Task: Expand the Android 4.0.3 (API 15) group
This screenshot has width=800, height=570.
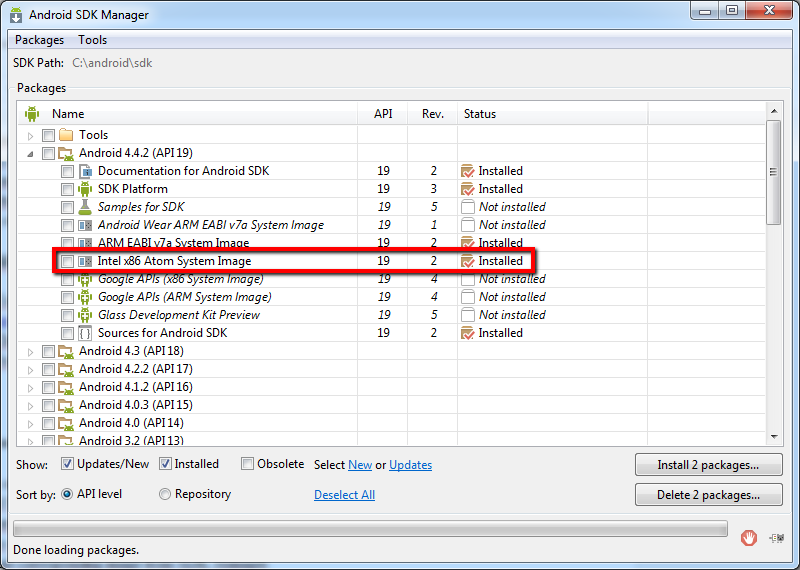Action: (x=30, y=406)
